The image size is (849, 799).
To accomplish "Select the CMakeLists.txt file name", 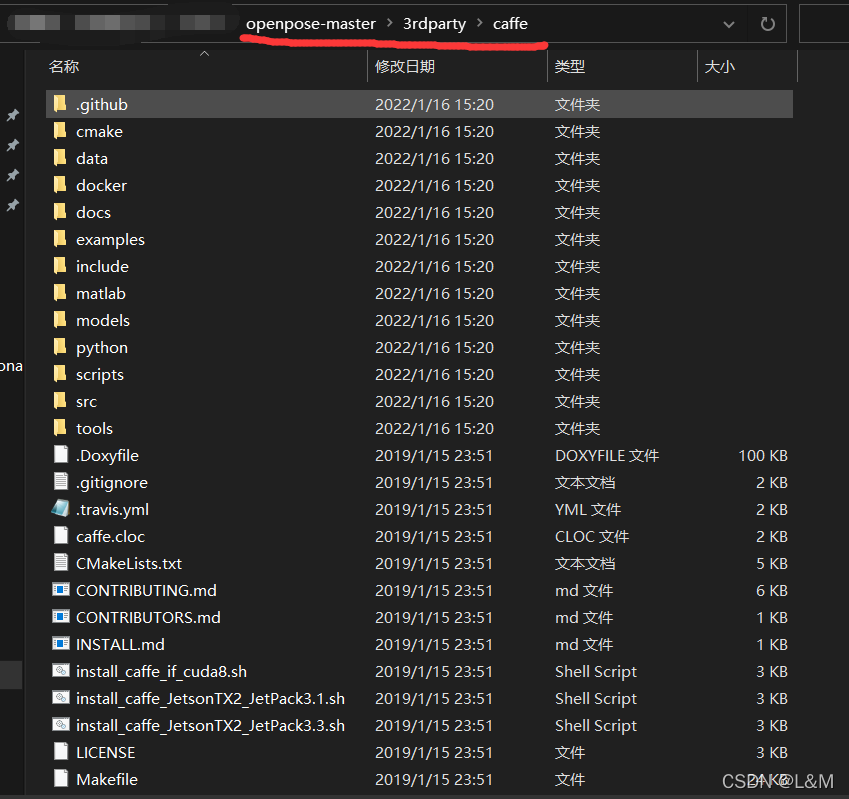I will [x=129, y=564].
